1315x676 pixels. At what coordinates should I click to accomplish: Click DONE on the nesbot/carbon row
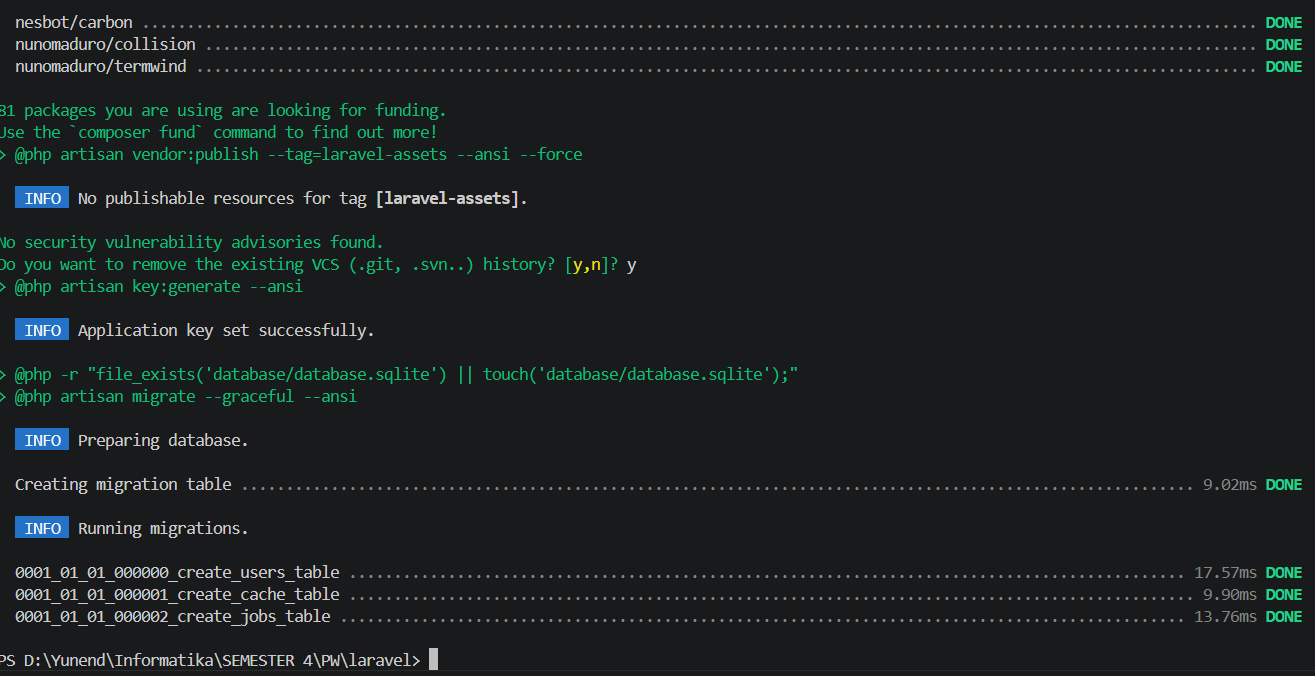point(1284,22)
